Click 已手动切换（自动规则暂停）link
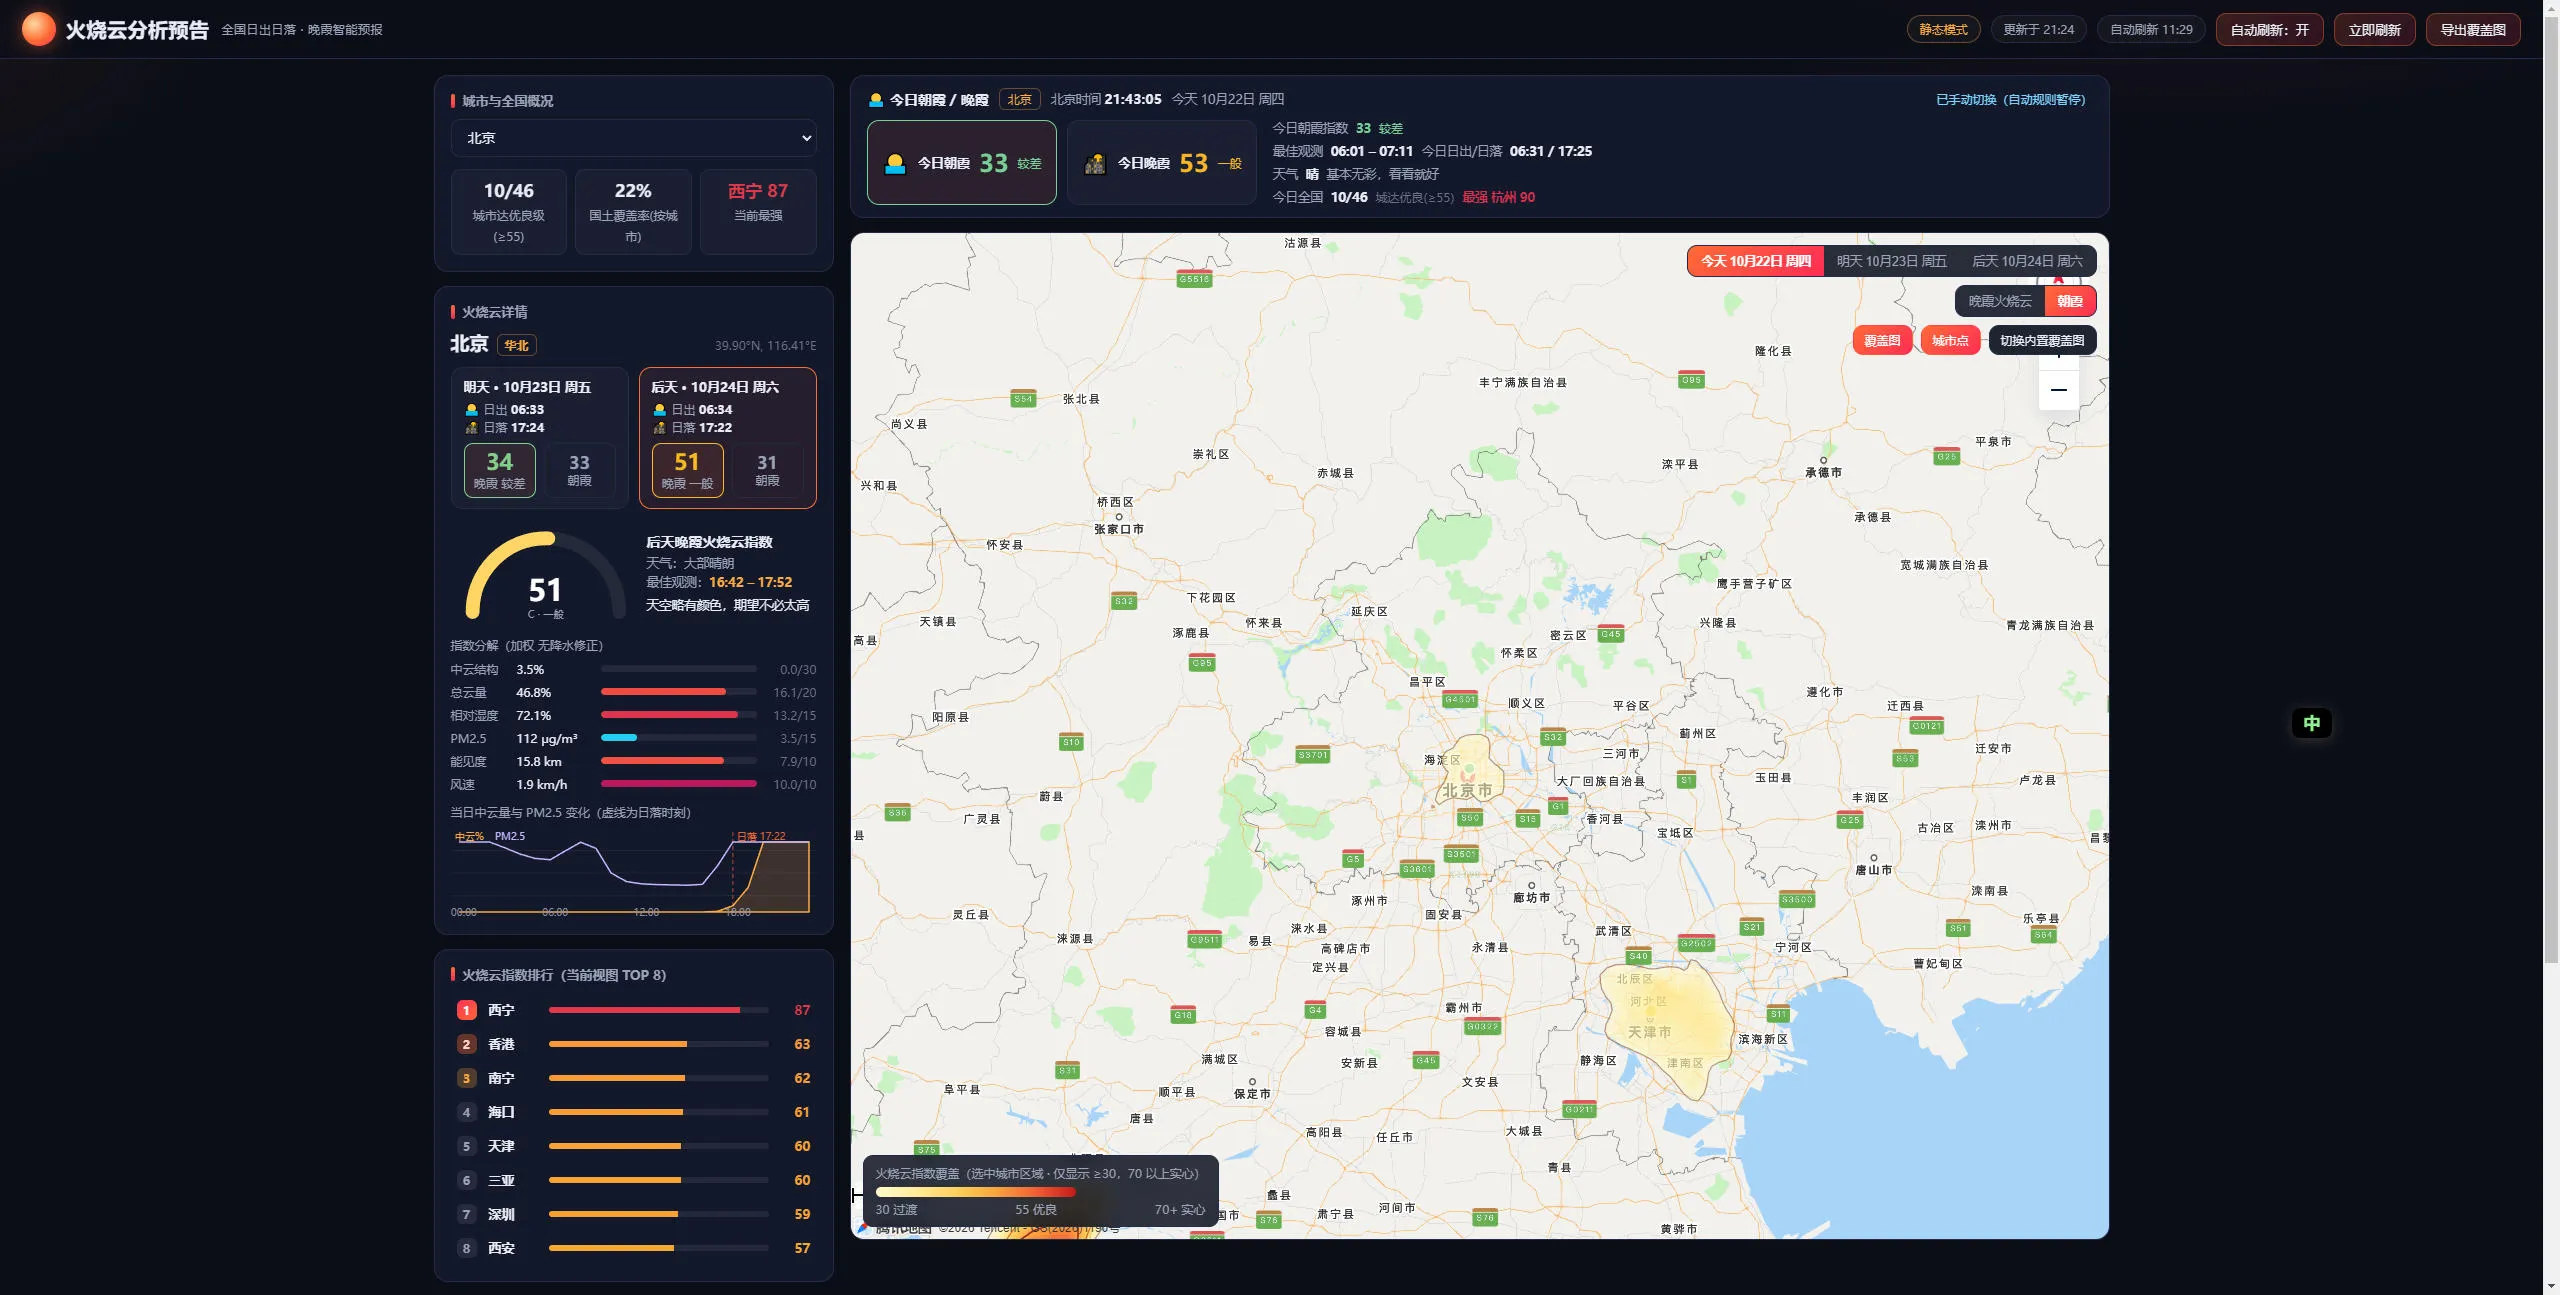This screenshot has height=1295, width=2560. [x=2010, y=100]
